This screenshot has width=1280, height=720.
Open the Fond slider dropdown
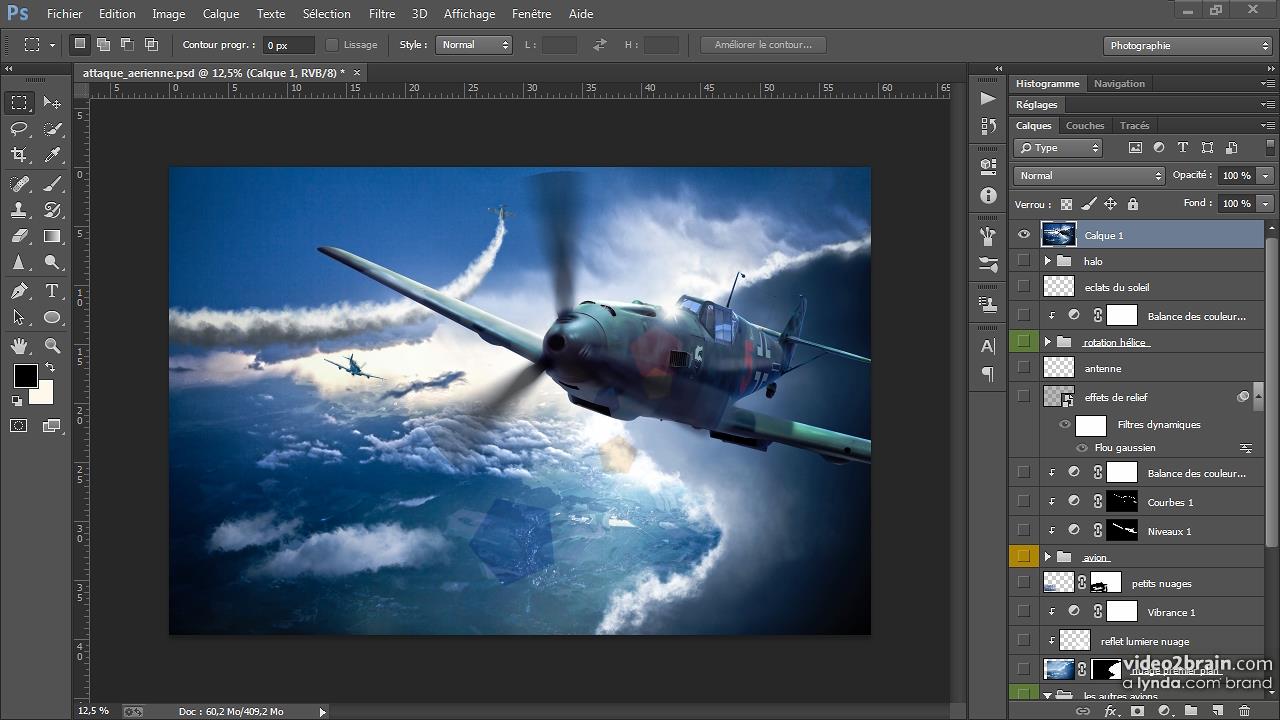(1266, 203)
